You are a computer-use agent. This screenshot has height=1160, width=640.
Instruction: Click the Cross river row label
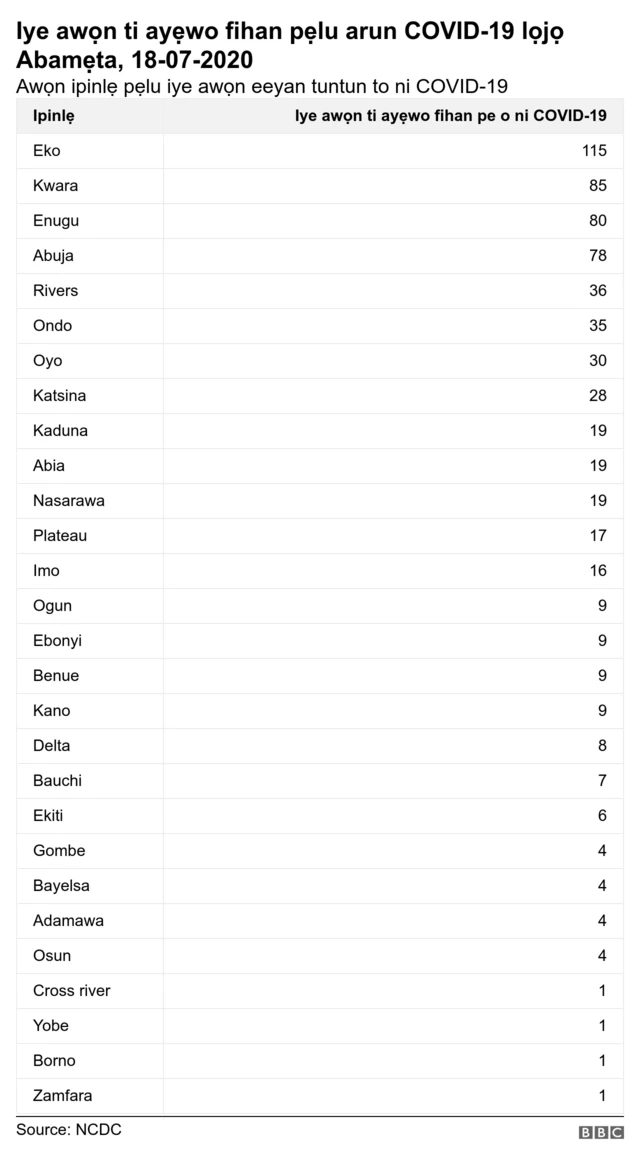click(71, 991)
